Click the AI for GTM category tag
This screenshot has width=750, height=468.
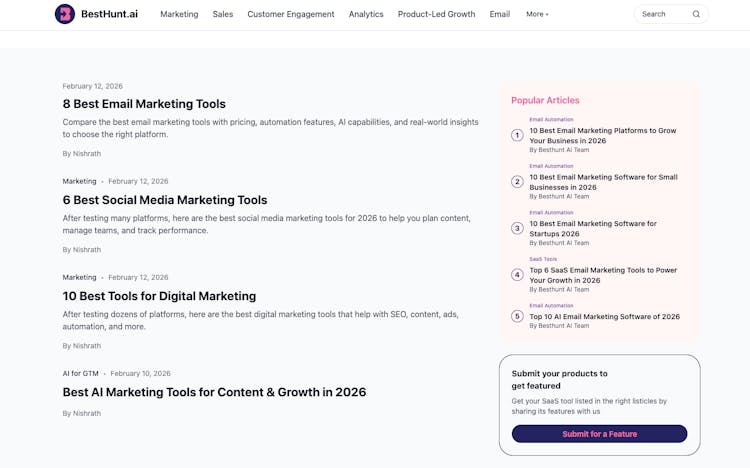pyautogui.click(x=80, y=373)
